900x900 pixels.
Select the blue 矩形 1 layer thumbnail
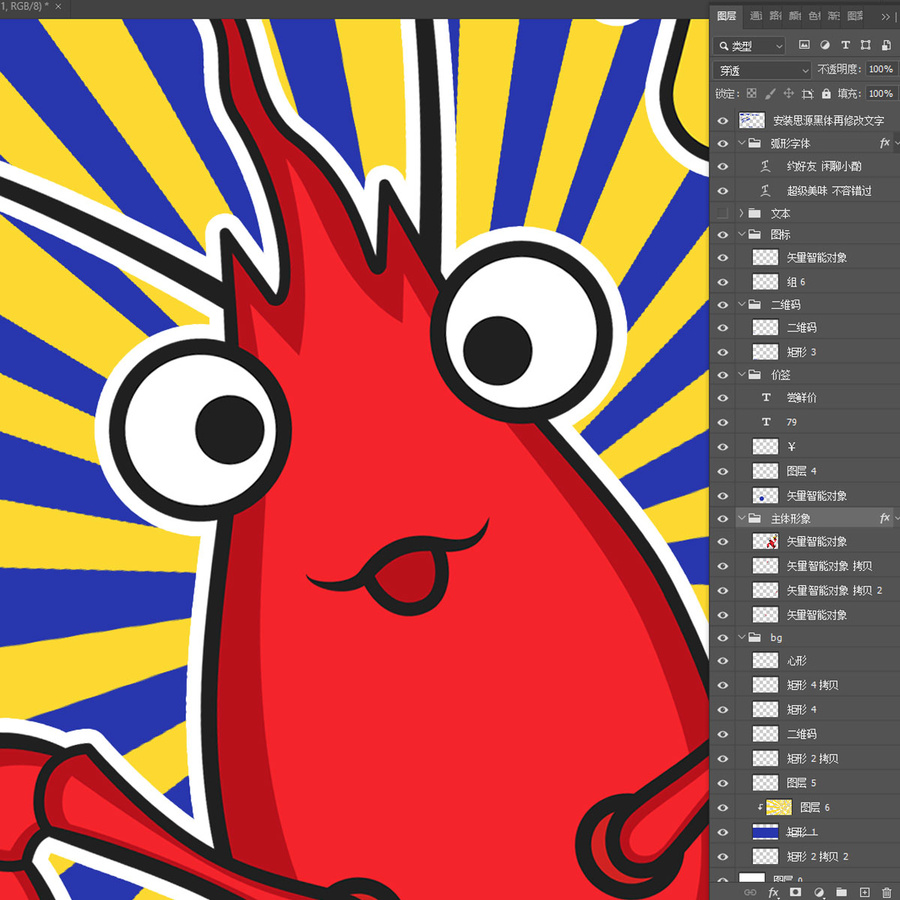[x=765, y=832]
